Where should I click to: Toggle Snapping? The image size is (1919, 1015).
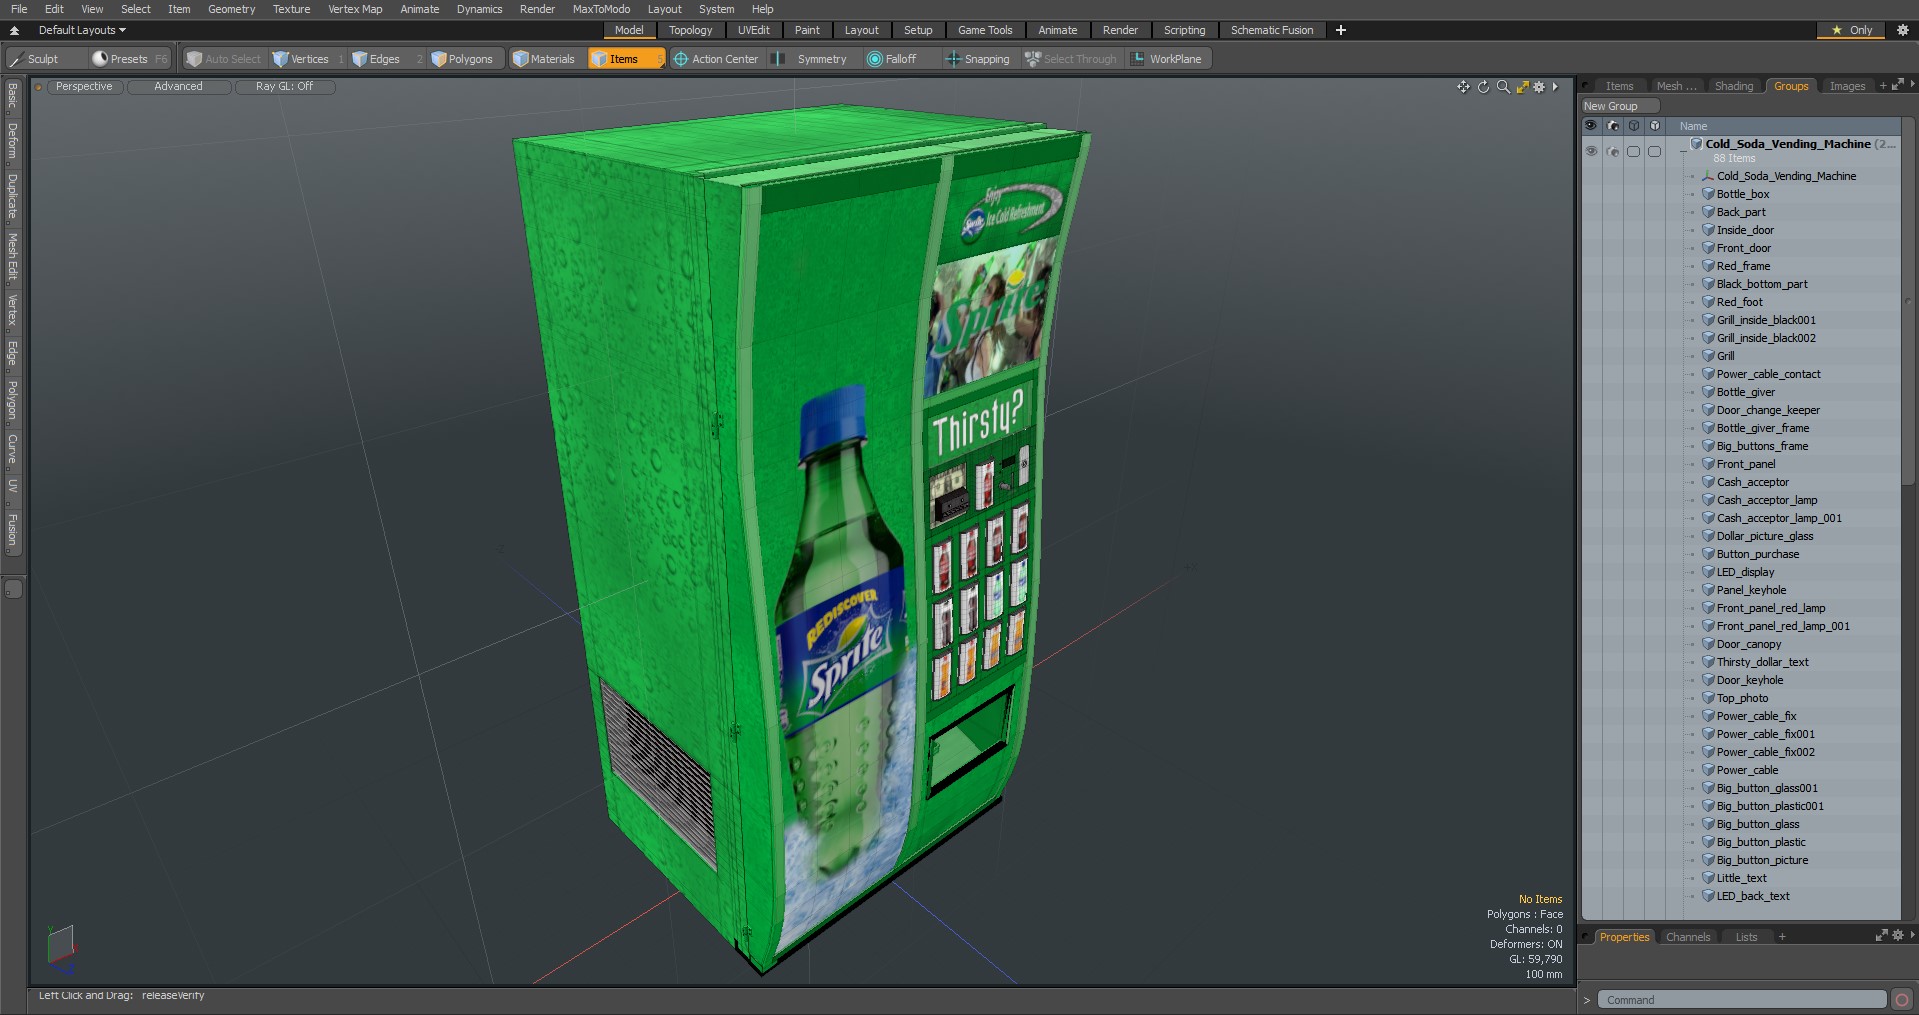(x=978, y=59)
